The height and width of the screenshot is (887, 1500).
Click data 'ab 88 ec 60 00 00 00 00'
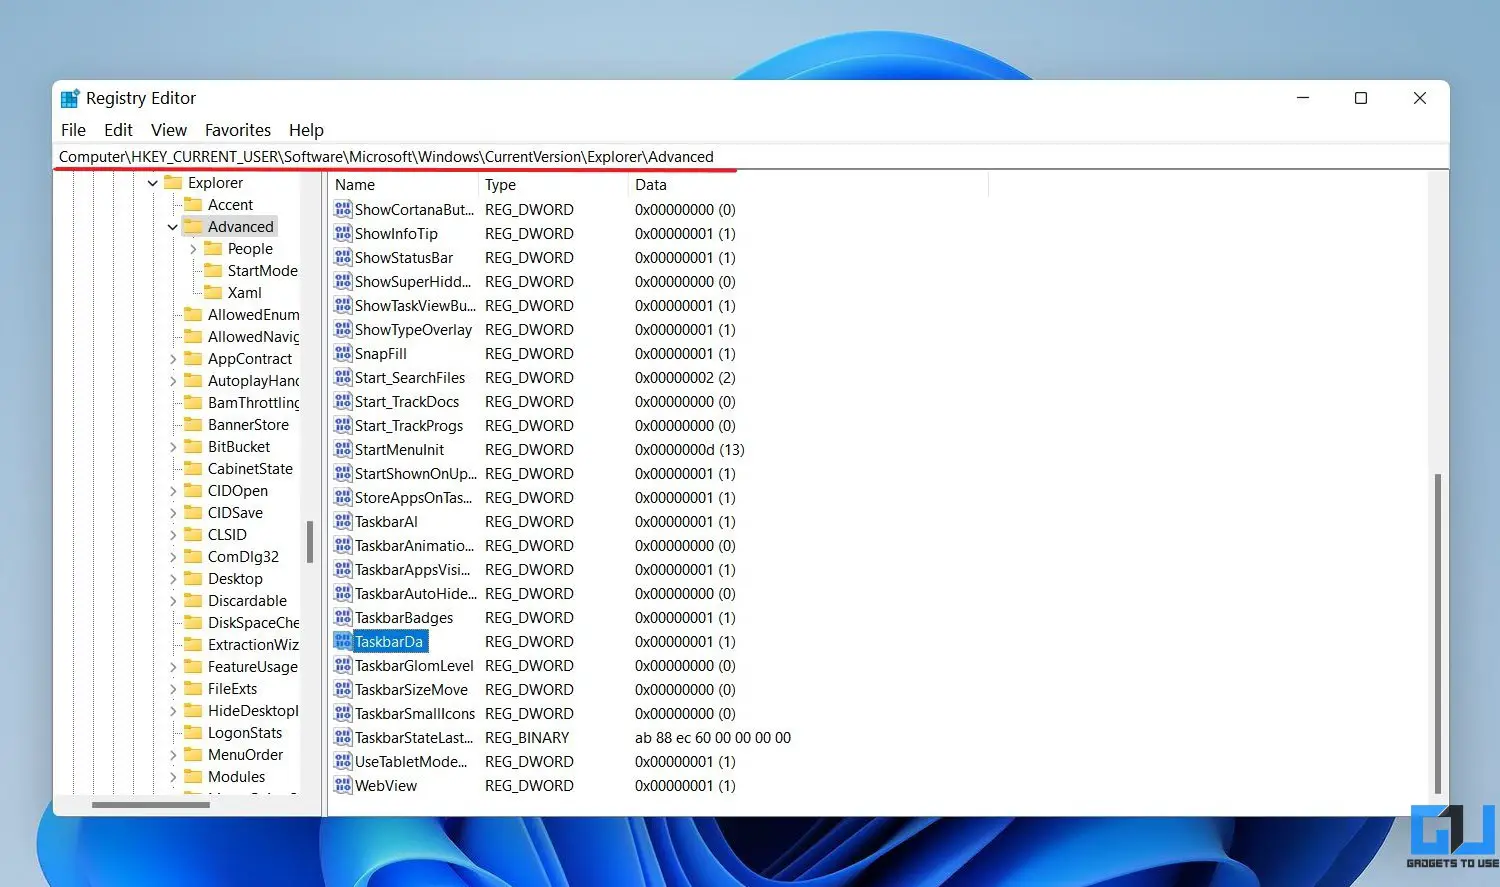click(x=712, y=737)
